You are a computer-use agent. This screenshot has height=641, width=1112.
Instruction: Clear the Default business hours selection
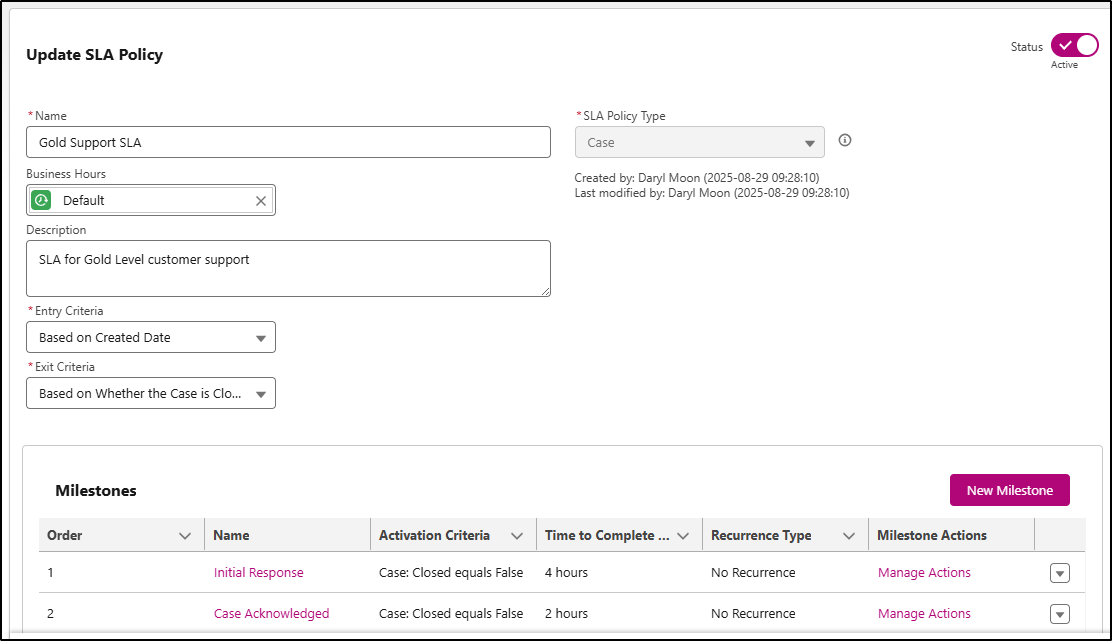[x=261, y=201]
